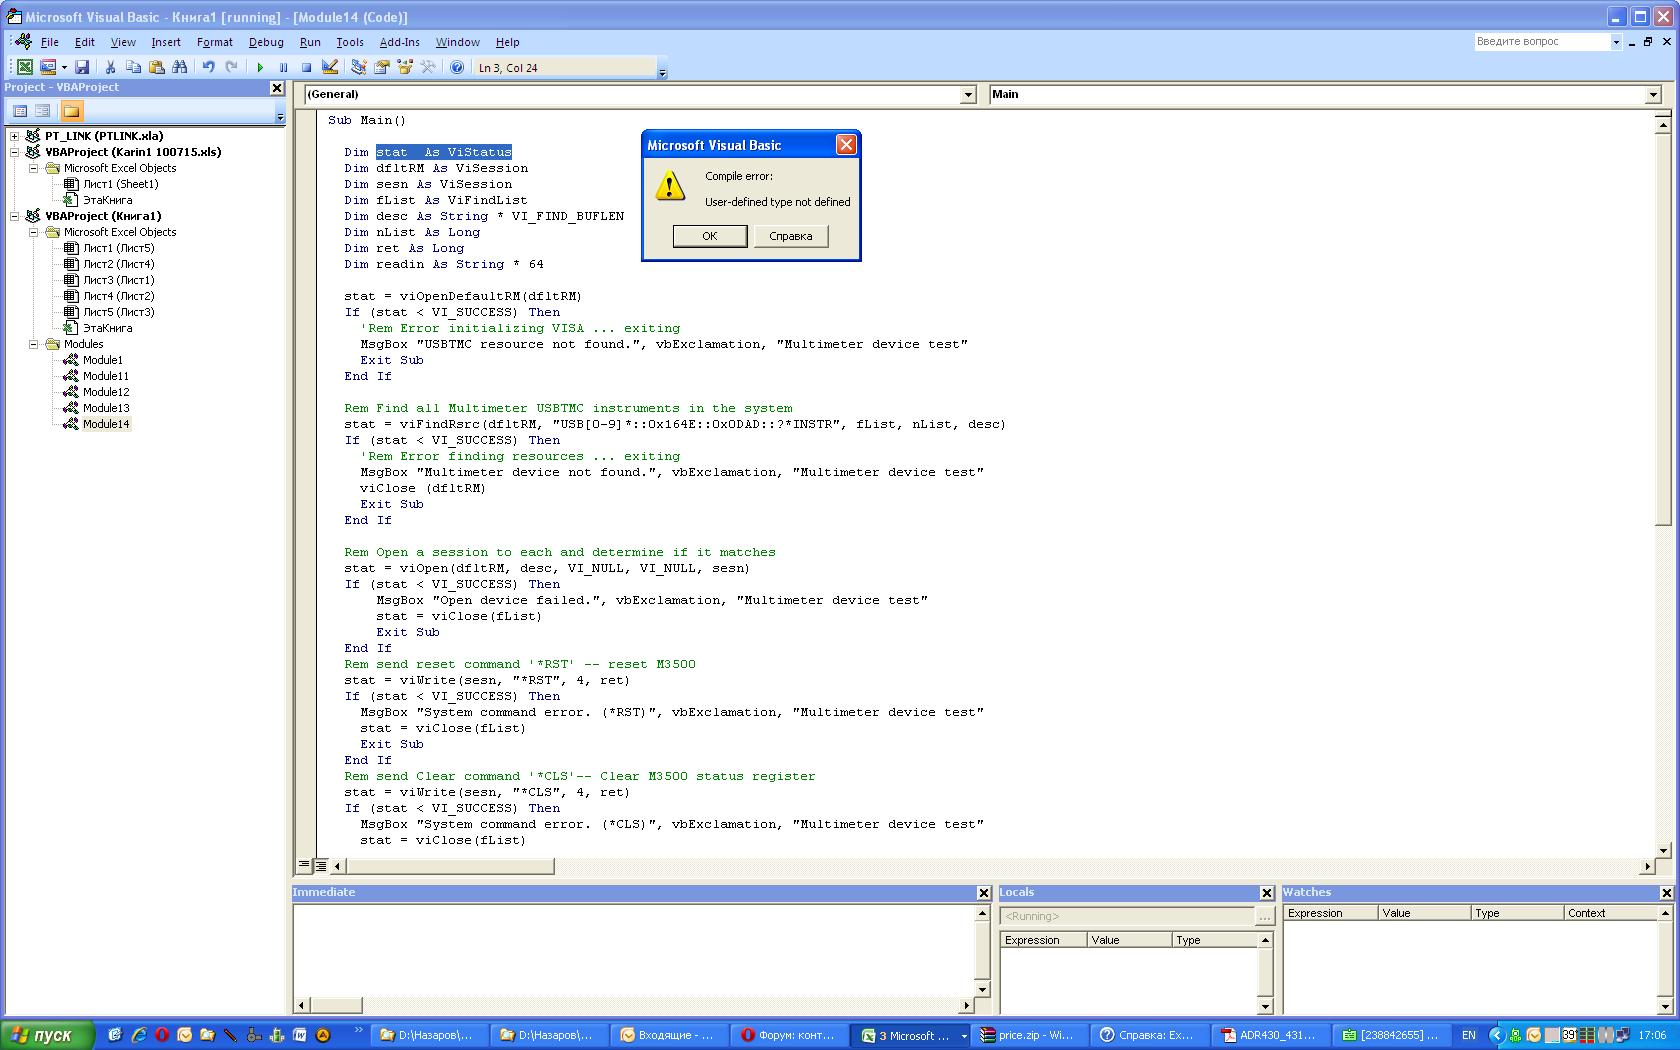Switch to Procedure View button
1680x1050 pixels.
tap(304, 865)
